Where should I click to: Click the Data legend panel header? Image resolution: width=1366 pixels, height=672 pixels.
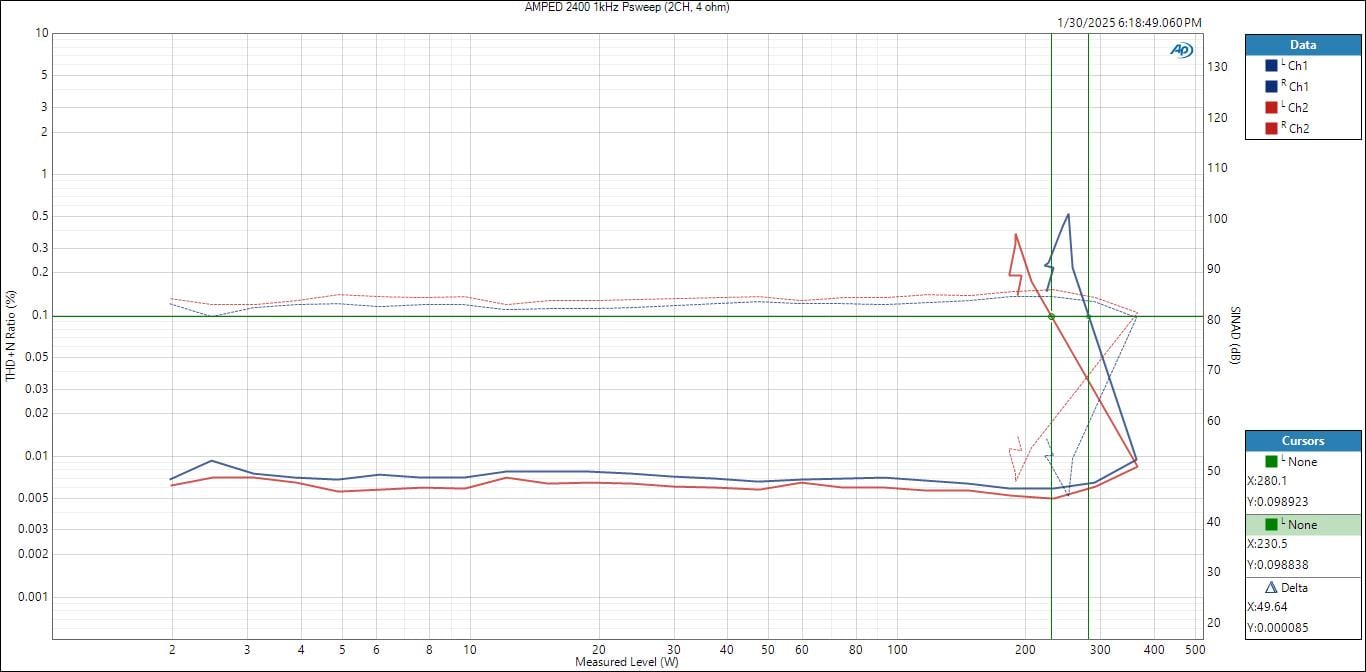(1302, 45)
